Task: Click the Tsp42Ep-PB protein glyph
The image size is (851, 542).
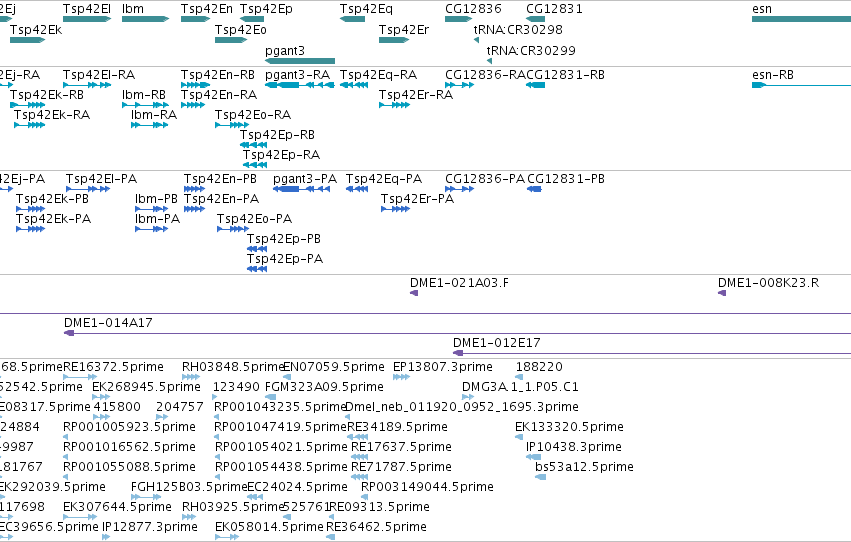Action: [x=257, y=250]
